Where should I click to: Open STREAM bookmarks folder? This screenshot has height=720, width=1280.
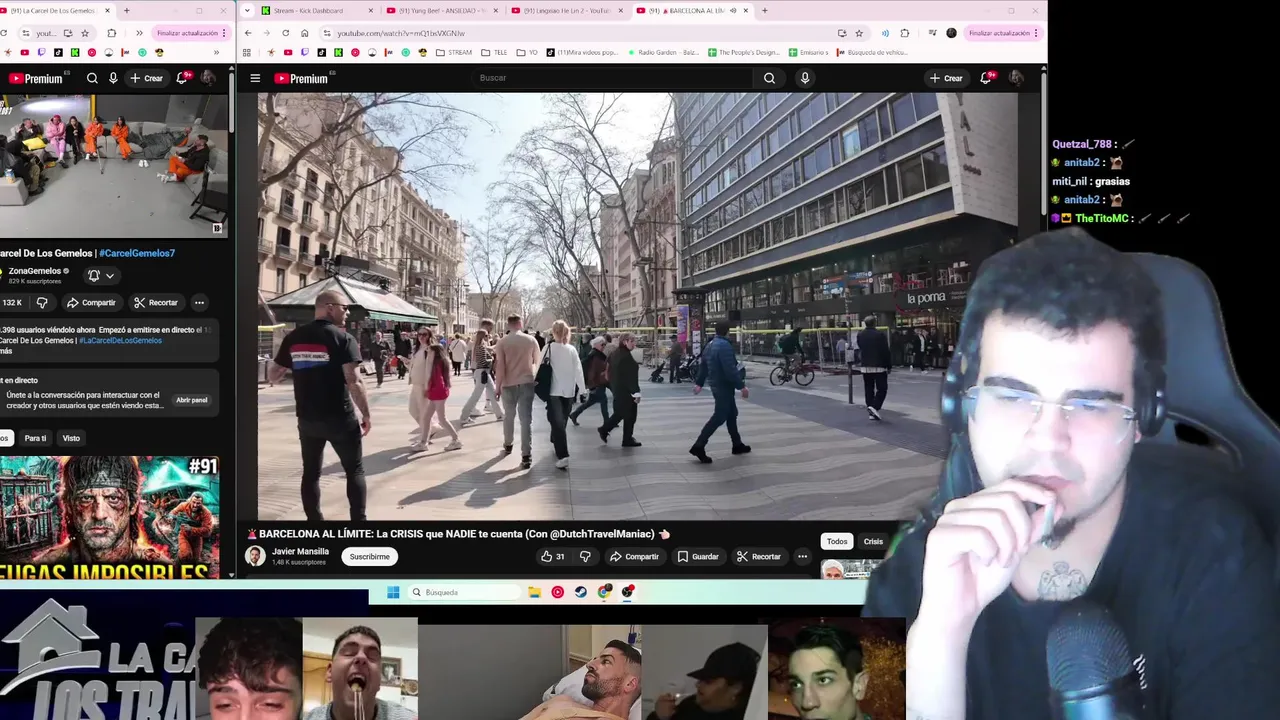(x=454, y=52)
